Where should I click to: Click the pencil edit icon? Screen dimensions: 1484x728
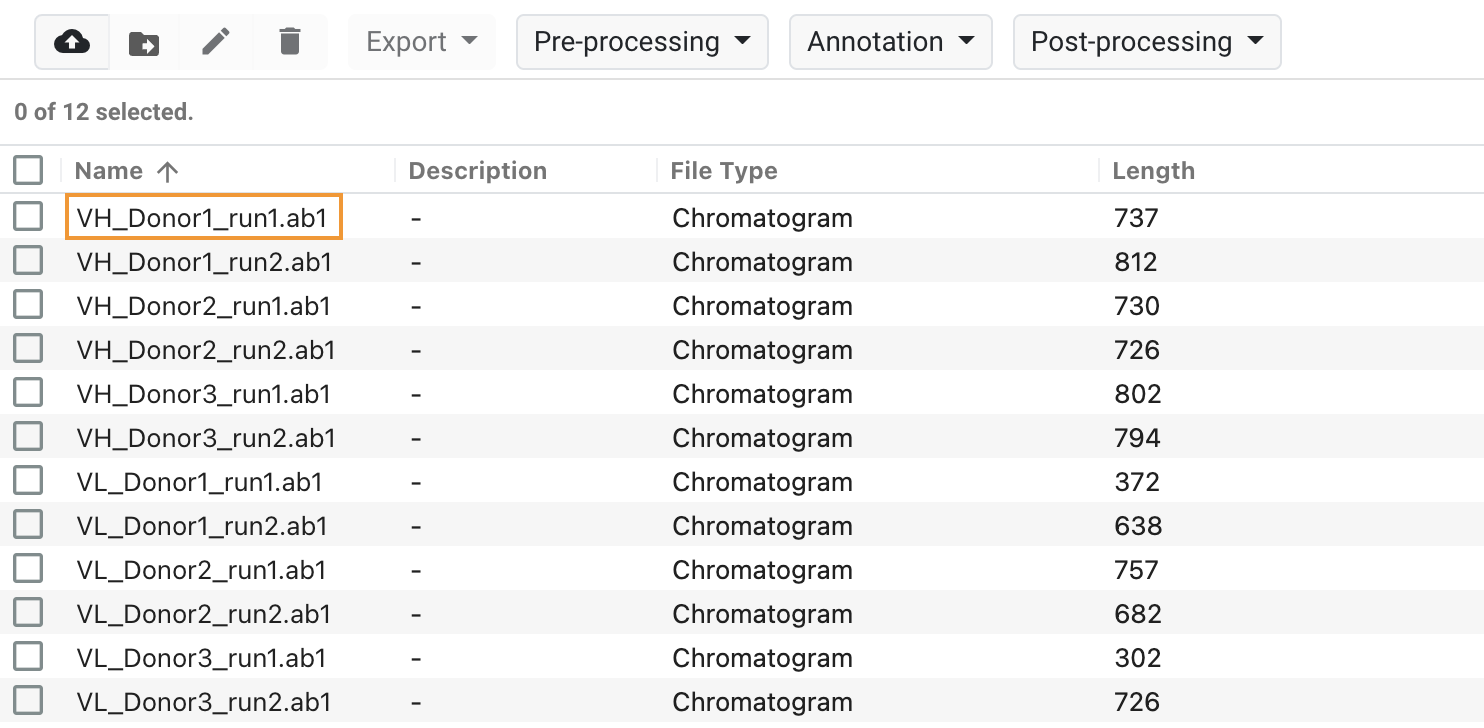point(216,42)
